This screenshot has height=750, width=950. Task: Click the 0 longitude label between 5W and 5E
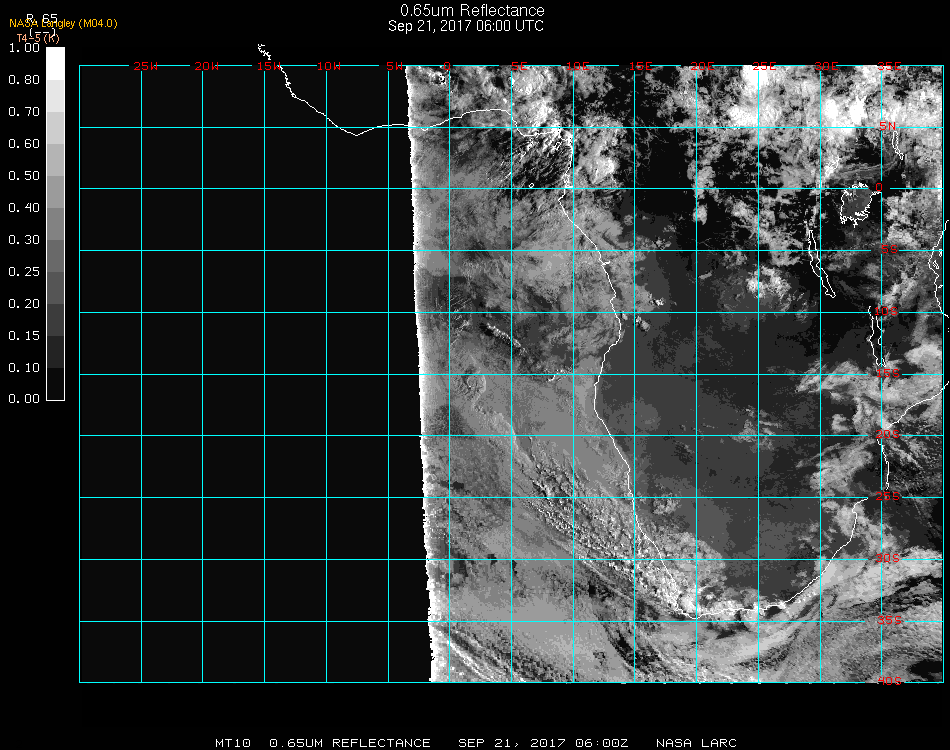tap(447, 66)
